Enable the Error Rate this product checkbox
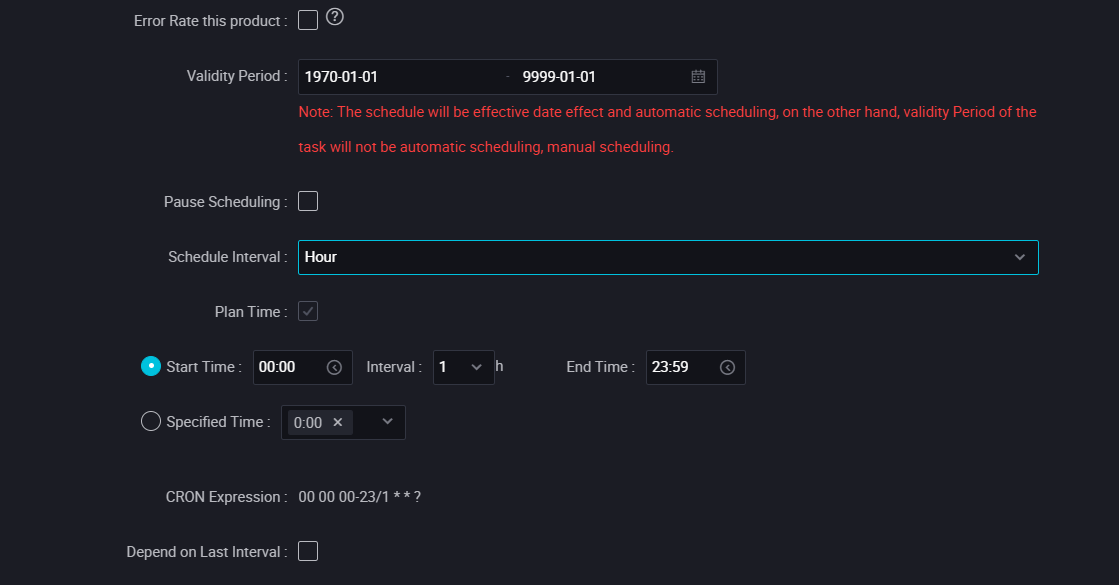The height and width of the screenshot is (585, 1119). point(308,20)
